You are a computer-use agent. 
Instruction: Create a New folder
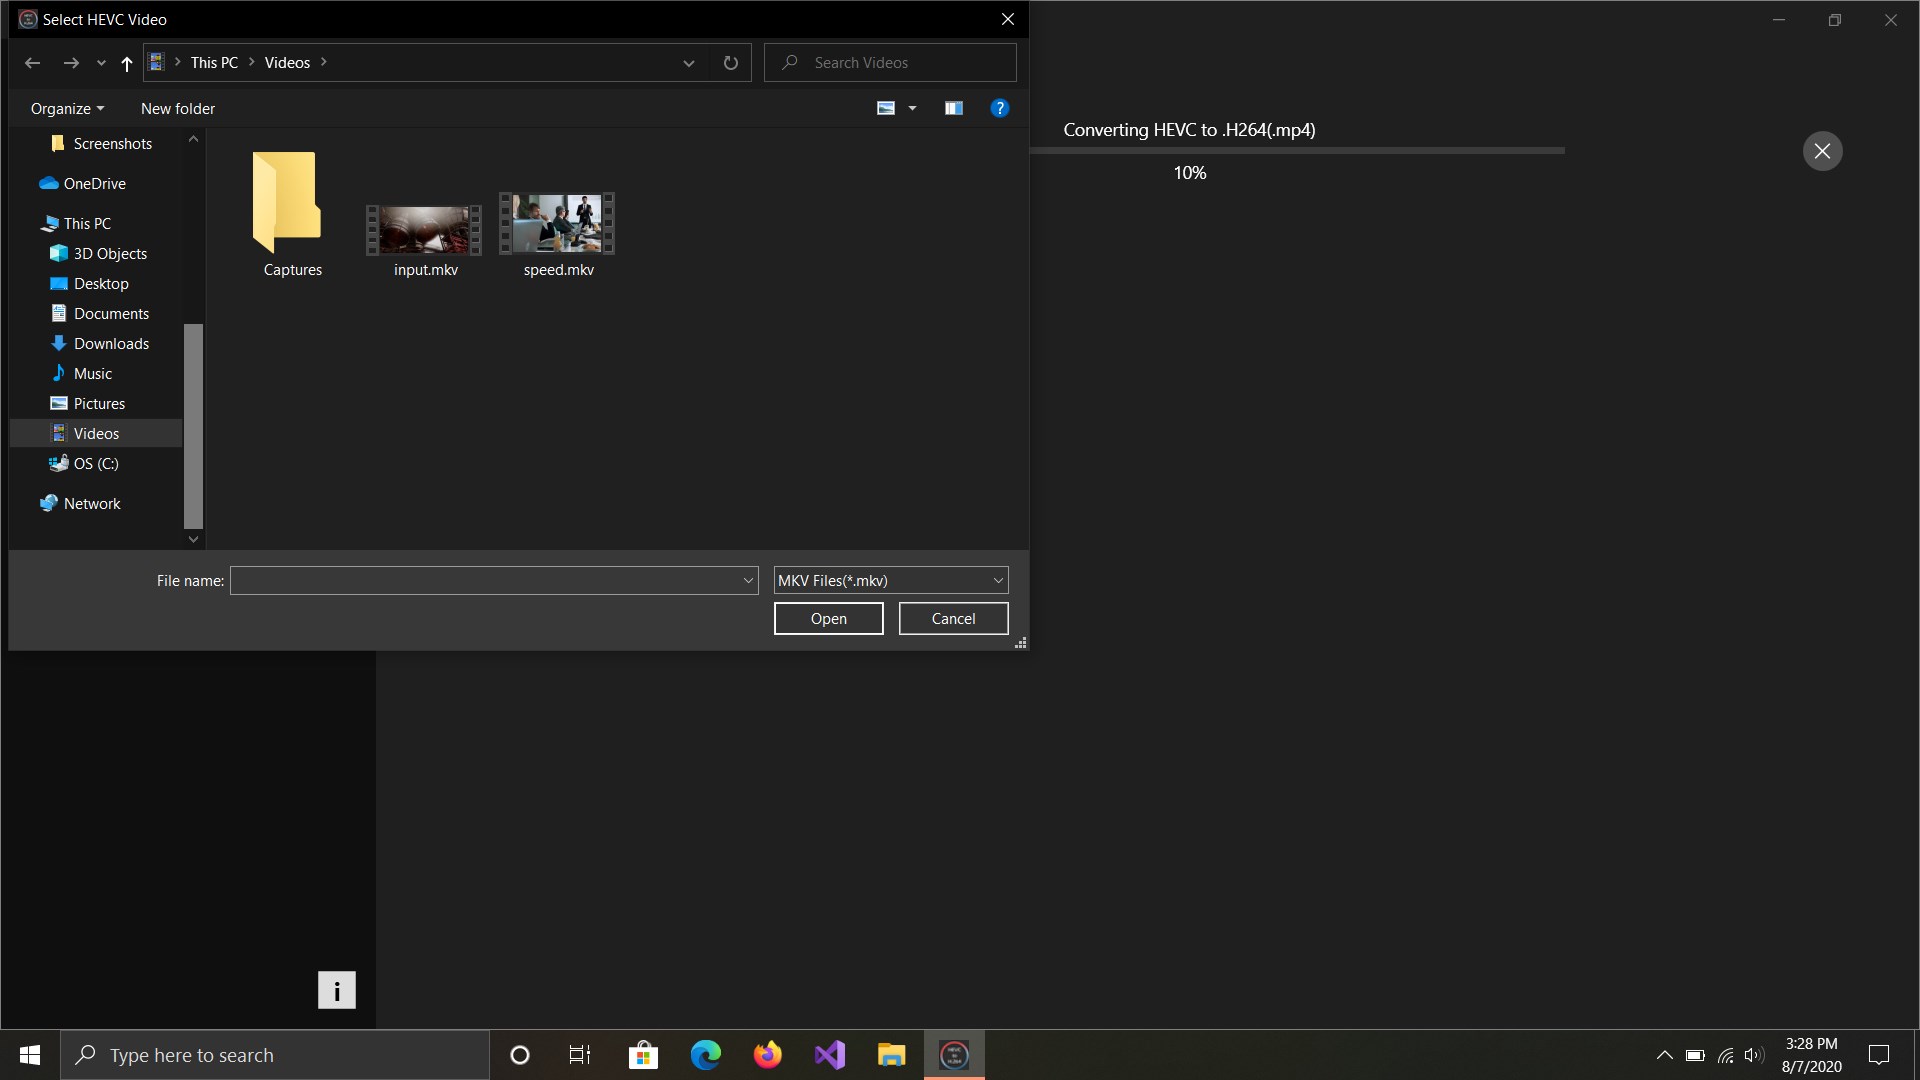[x=177, y=108]
